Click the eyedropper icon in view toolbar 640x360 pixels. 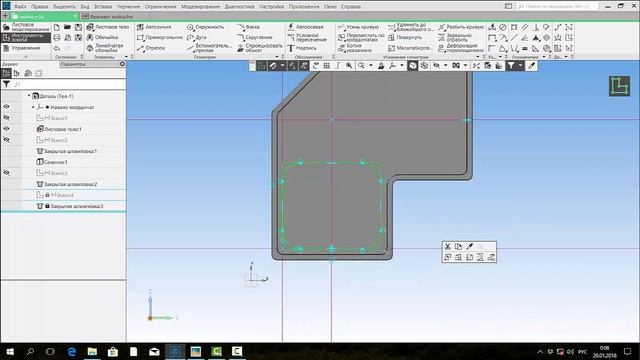pos(531,66)
